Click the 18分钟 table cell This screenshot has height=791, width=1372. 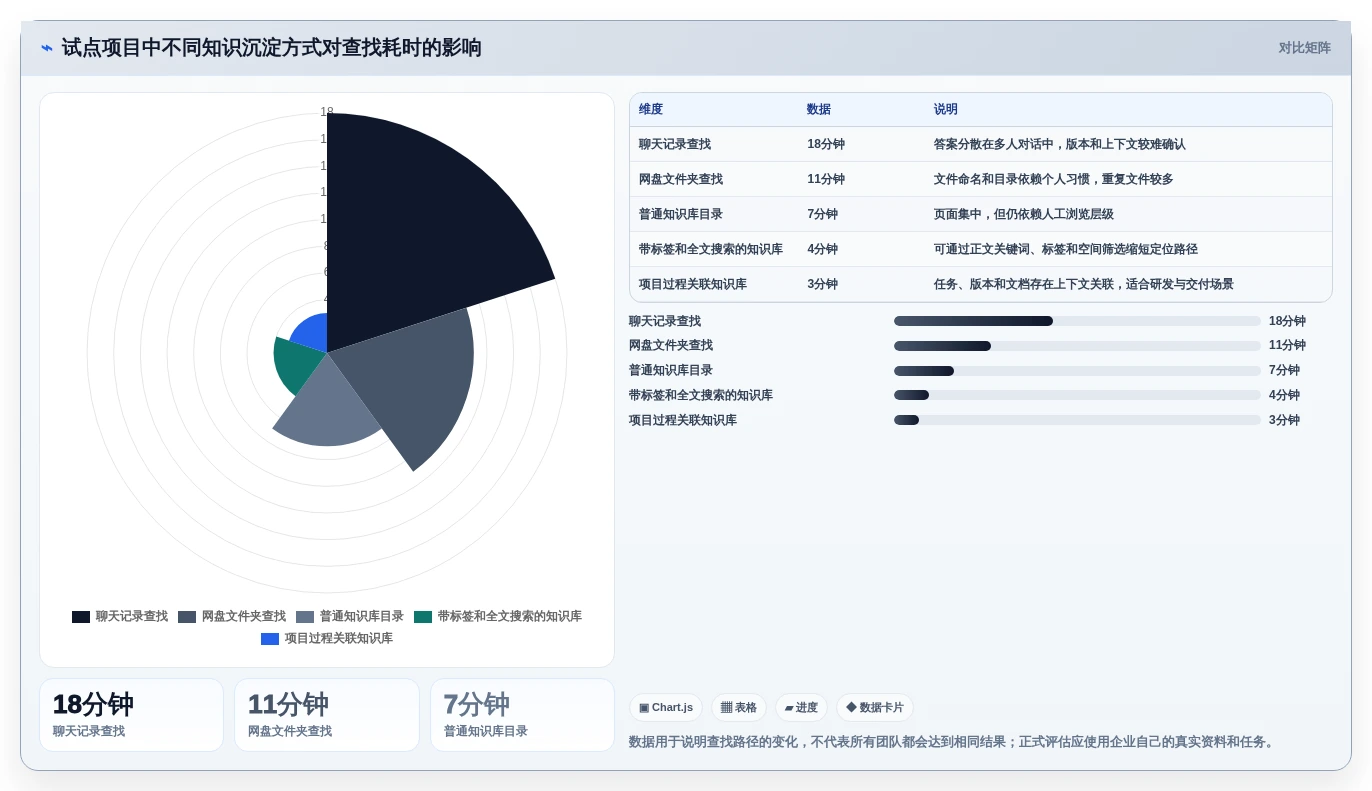click(x=826, y=144)
